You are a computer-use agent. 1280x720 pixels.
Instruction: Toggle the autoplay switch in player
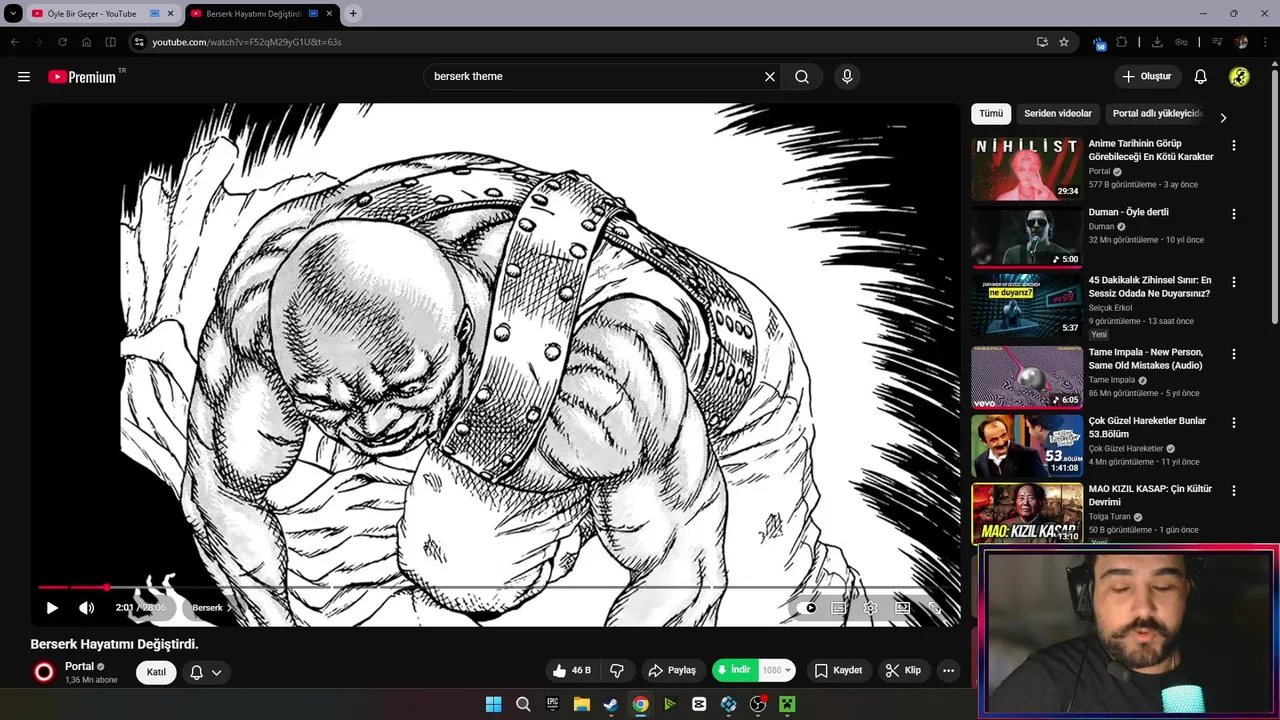[807, 608]
